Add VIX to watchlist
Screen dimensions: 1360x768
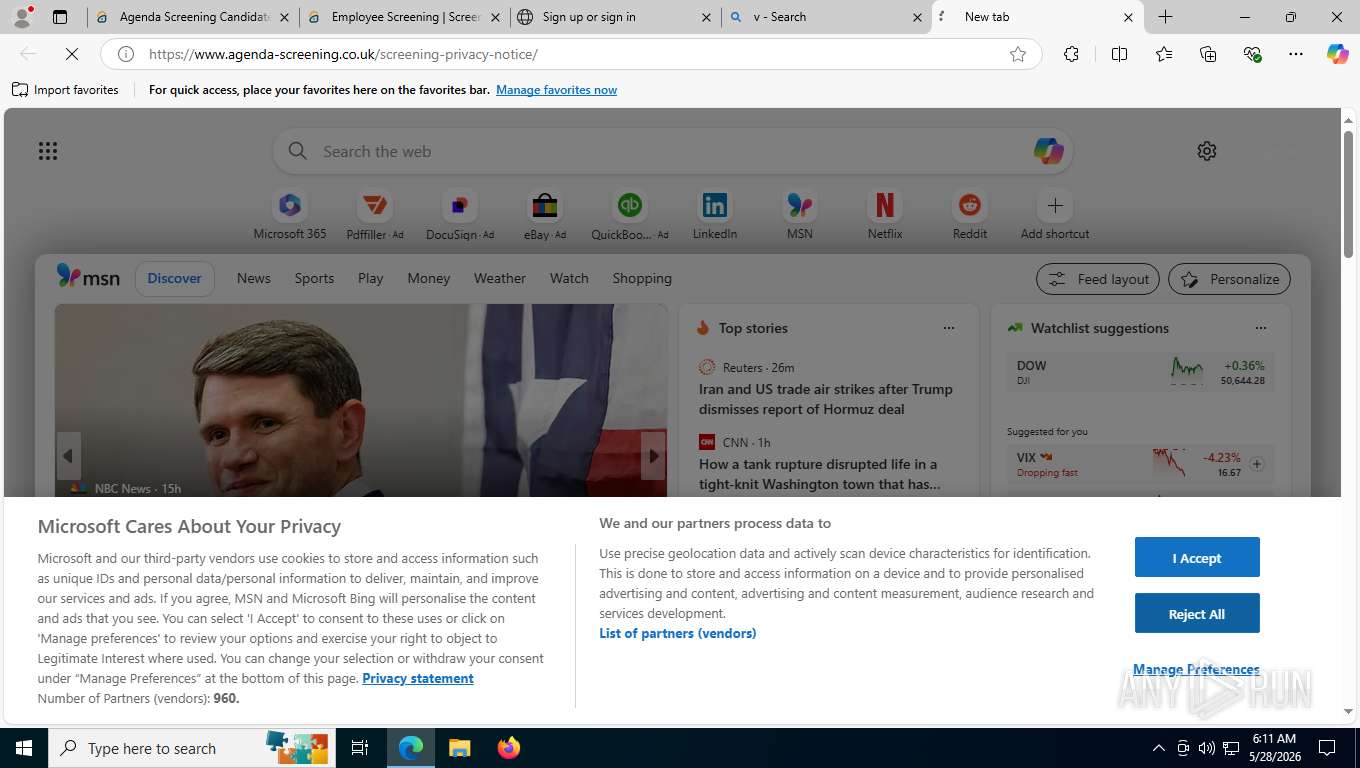[1257, 464]
